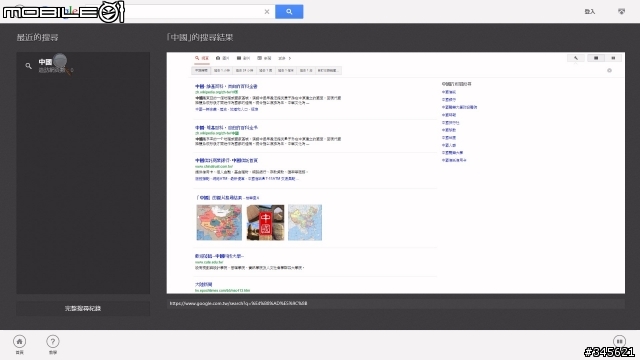The width and height of the screenshot is (640, 360).
Task: Open help via the question mark icon
Action: (53, 341)
